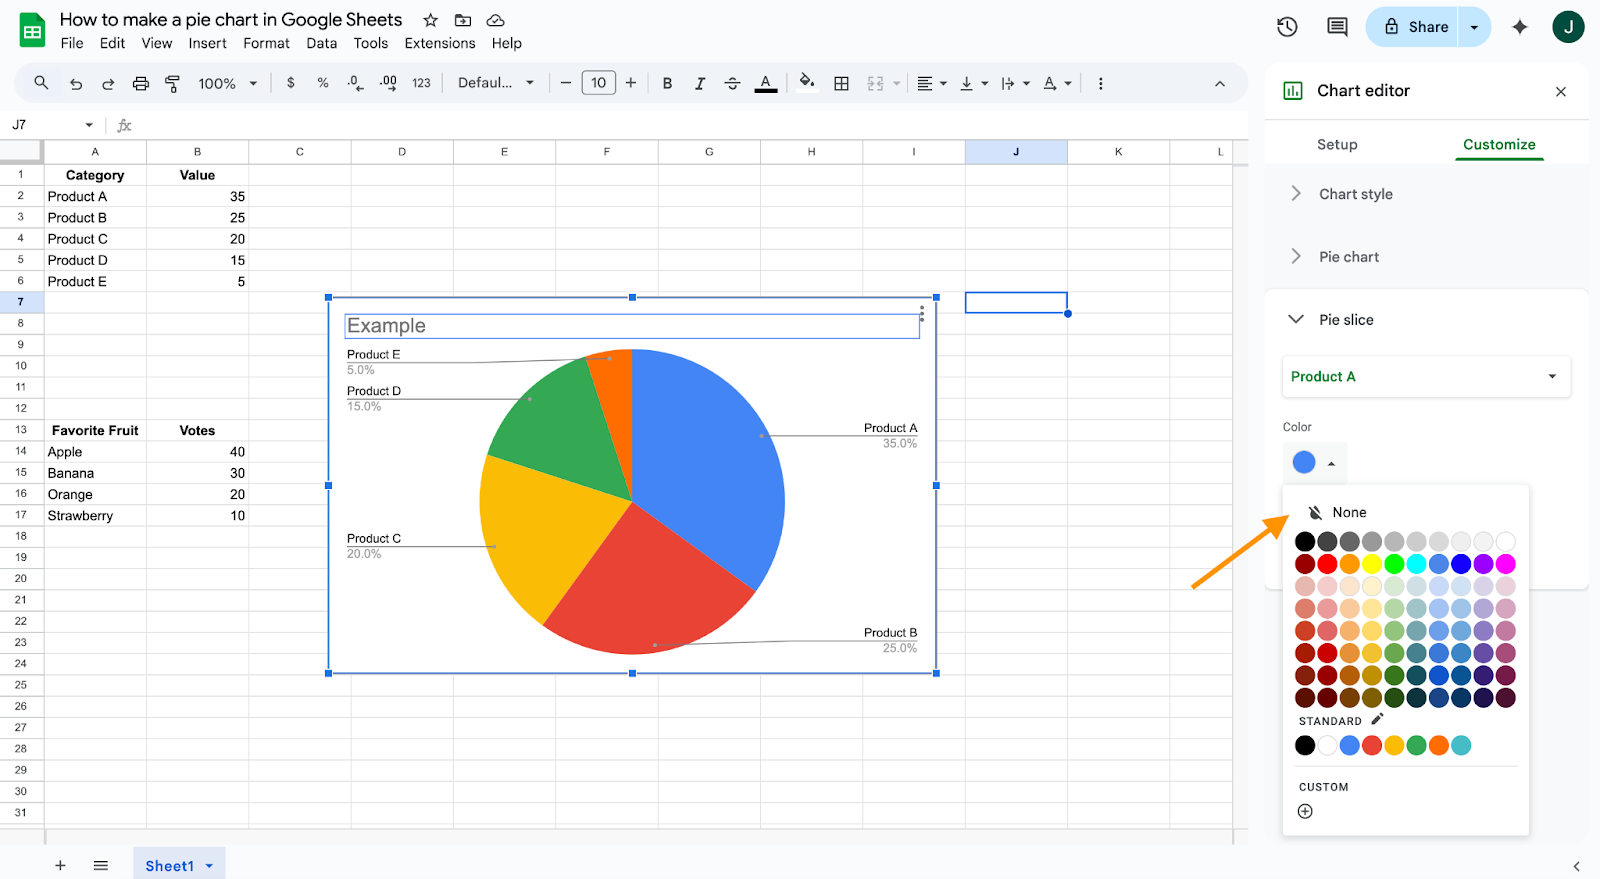Increase the font size
The width and height of the screenshot is (1600, 879).
[631, 83]
